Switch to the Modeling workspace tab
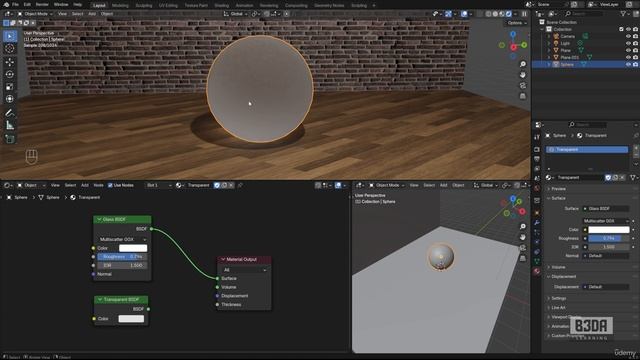The image size is (640, 360). [x=120, y=6]
